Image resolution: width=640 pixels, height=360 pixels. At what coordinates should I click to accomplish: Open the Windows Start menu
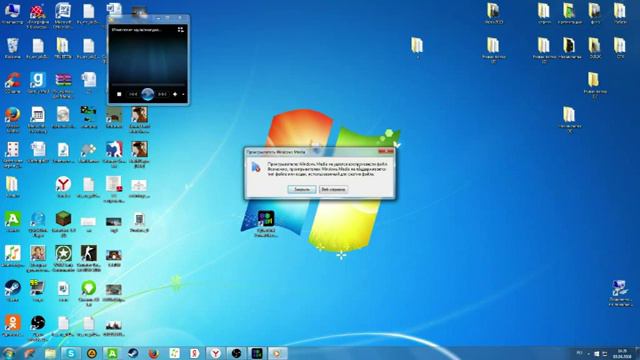click(x=9, y=353)
